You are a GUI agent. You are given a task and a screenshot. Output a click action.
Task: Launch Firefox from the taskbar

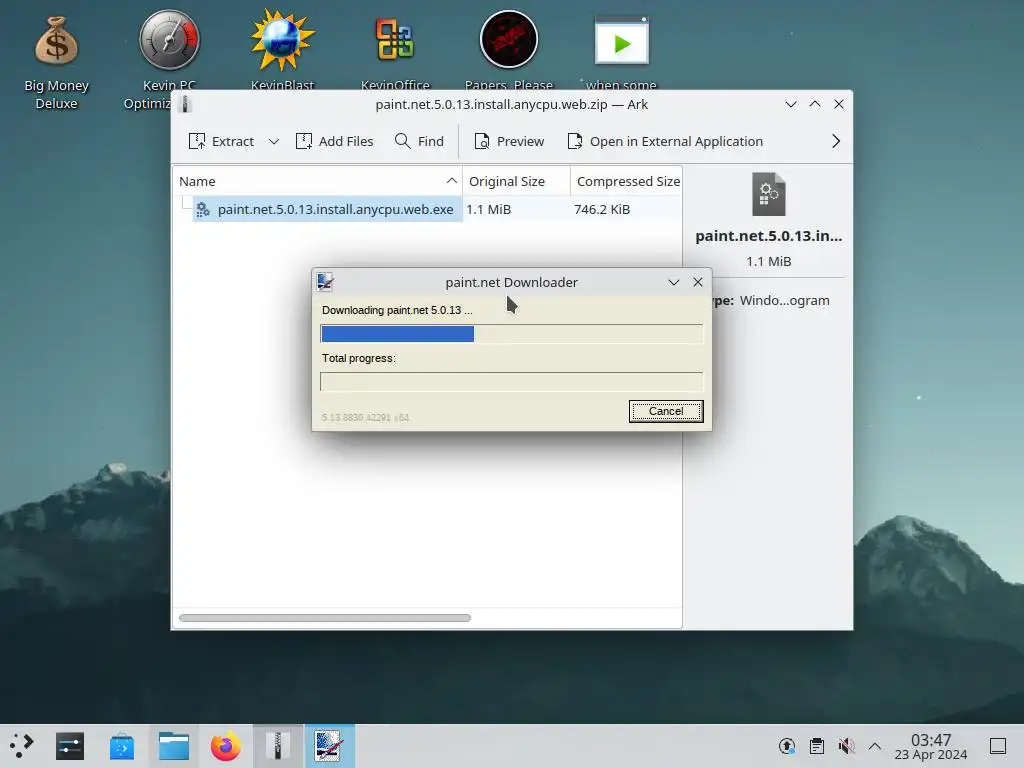(225, 746)
